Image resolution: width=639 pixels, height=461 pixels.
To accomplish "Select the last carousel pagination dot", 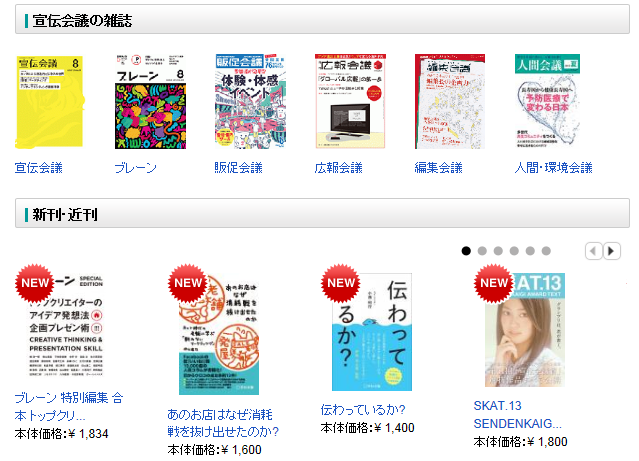I will click(x=546, y=251).
